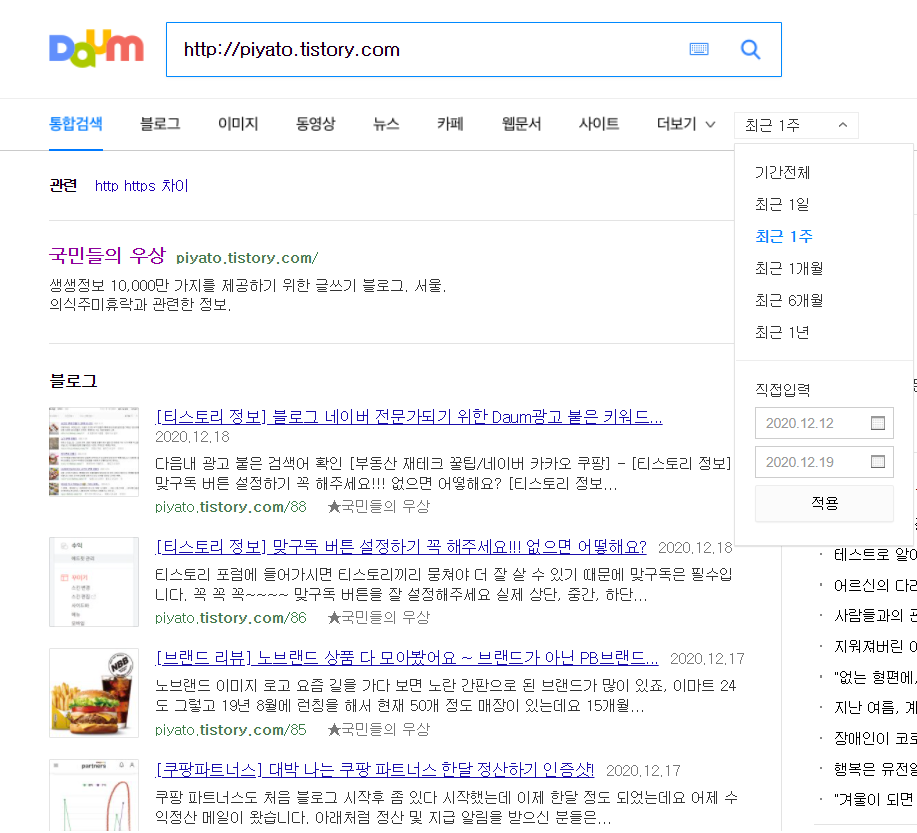Open the virtual keyboard icon in search box
The height and width of the screenshot is (833, 917).
pyautogui.click(x=699, y=49)
